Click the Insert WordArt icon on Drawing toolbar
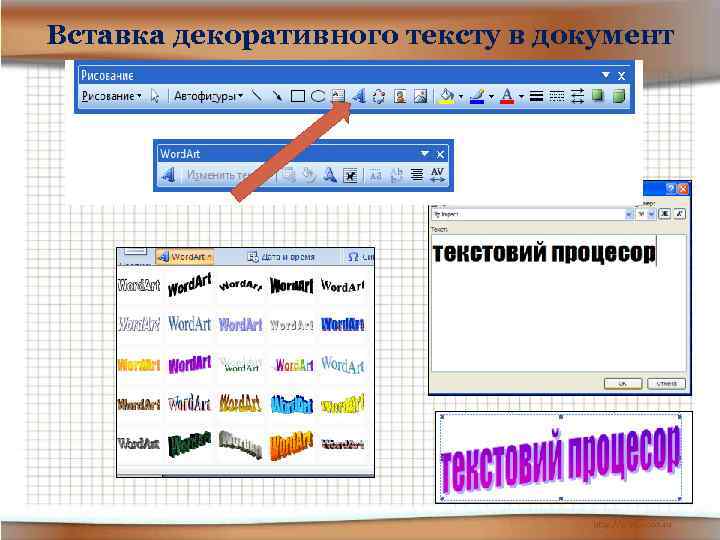The image size is (720, 540). pos(359,96)
